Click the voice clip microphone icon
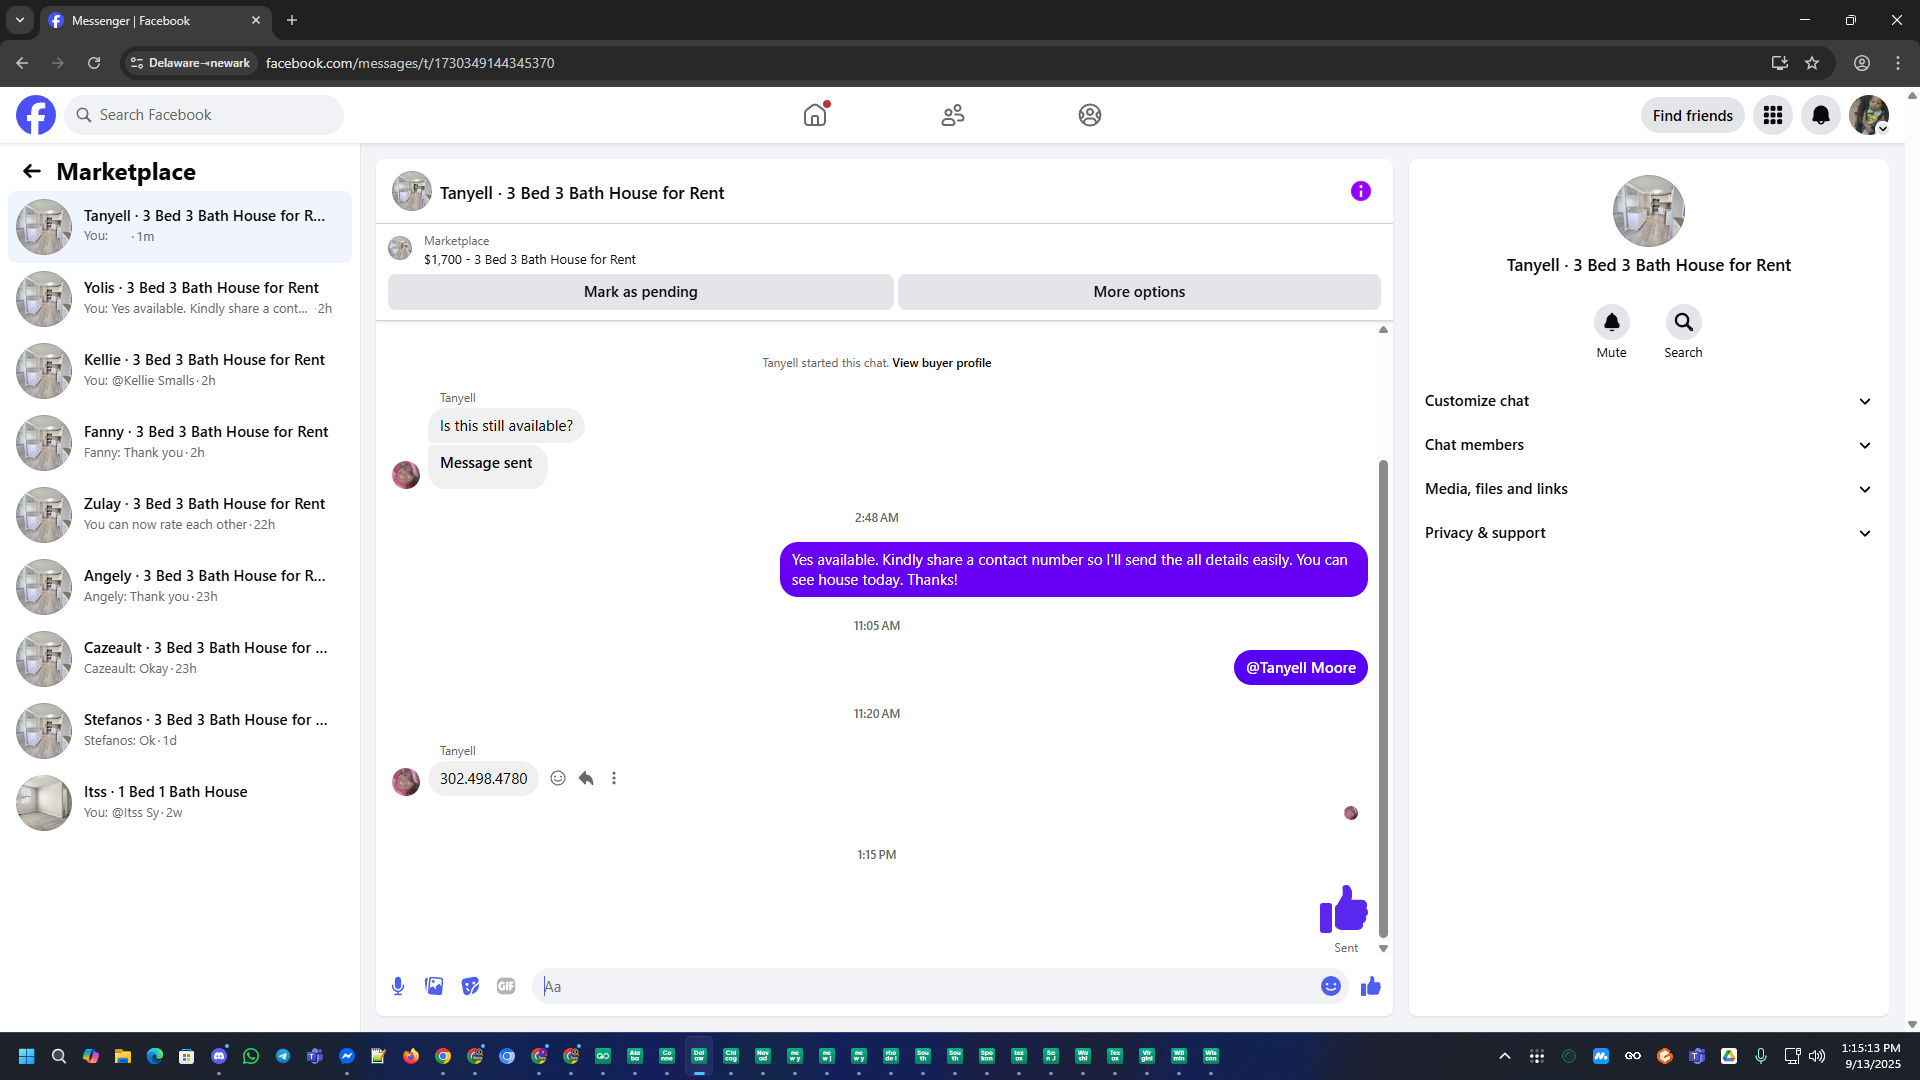 pos(398,986)
